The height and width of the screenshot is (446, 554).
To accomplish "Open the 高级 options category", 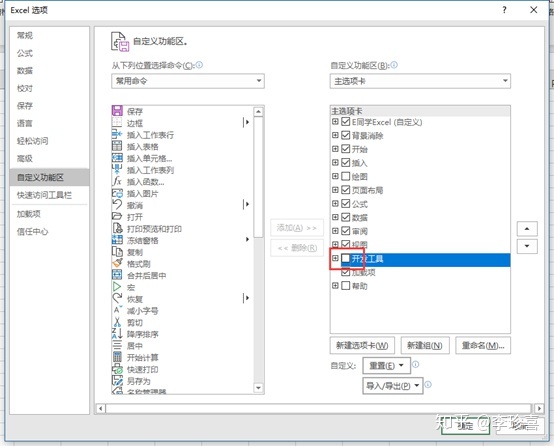I will (x=25, y=158).
